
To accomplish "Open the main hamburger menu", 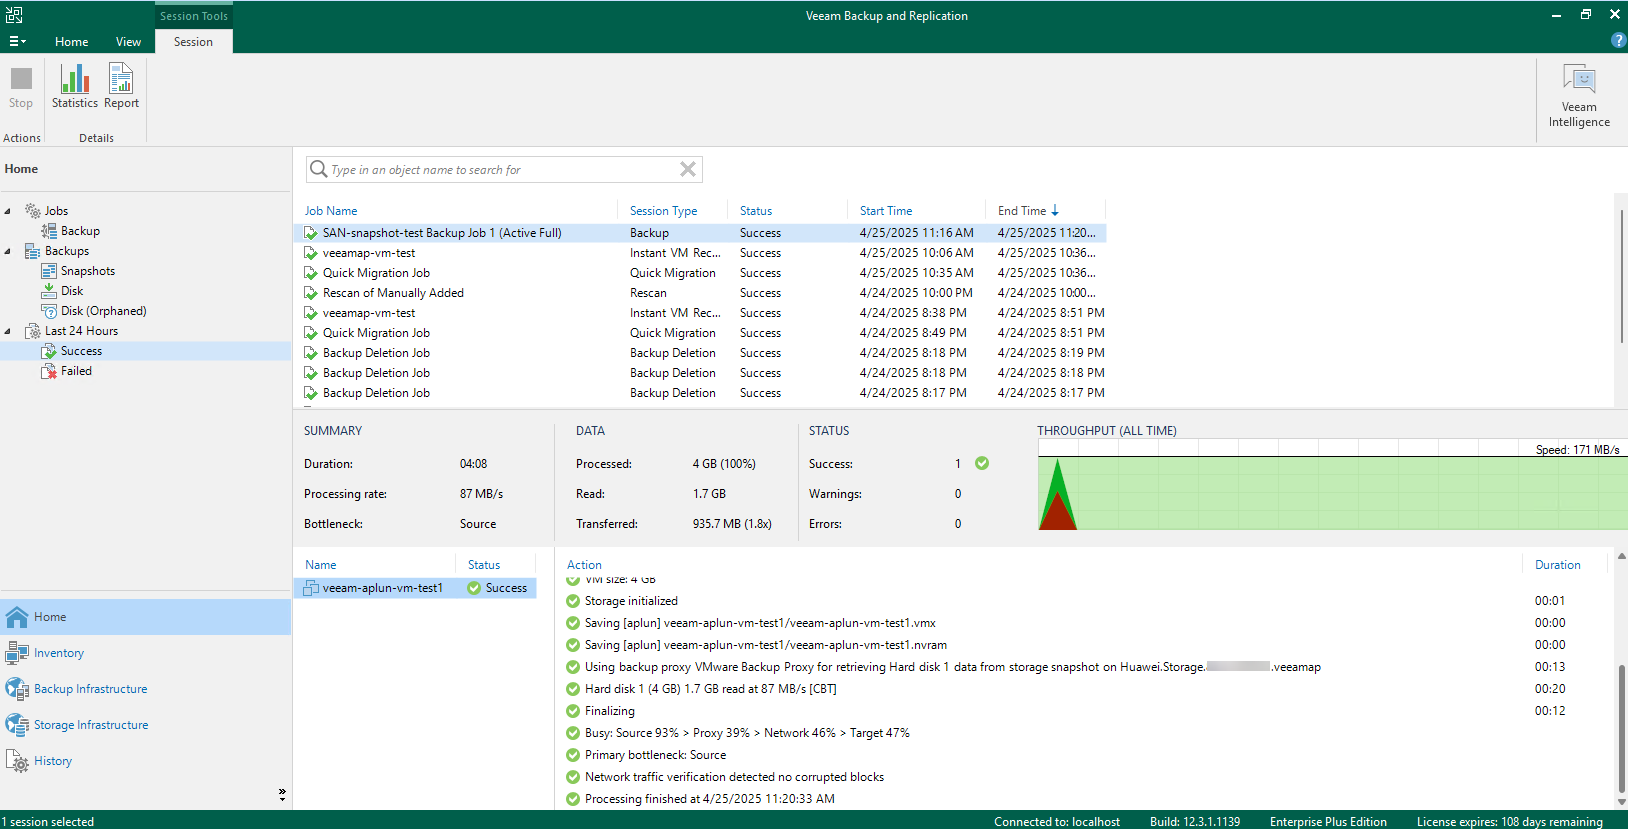I will [17, 41].
